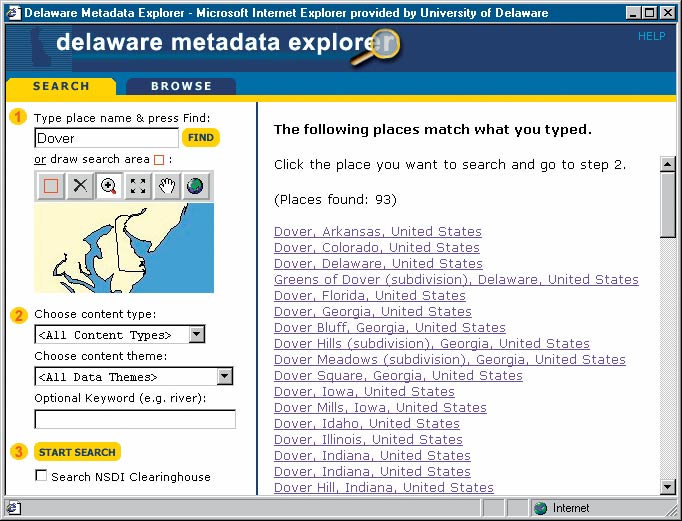
Task: Click the zoom to full extent tool
Action: tap(138, 186)
